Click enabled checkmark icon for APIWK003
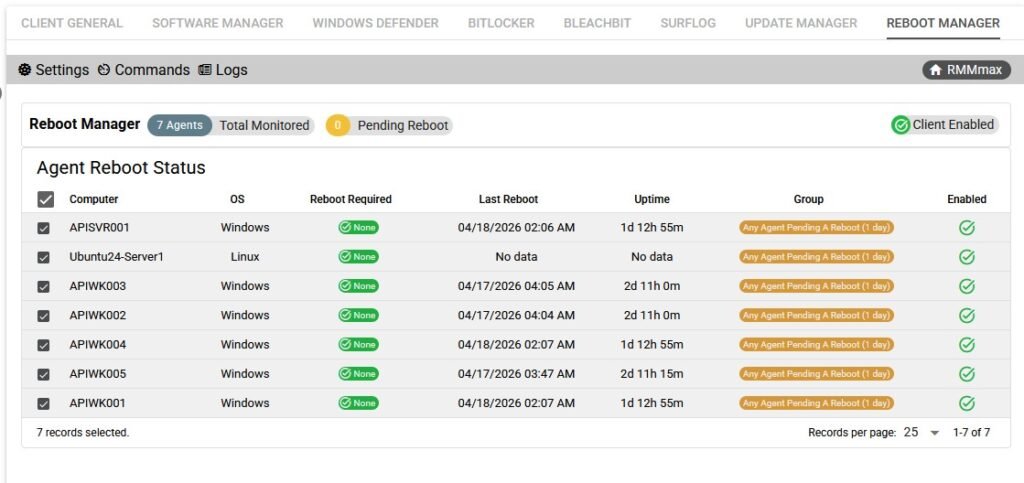 click(967, 287)
